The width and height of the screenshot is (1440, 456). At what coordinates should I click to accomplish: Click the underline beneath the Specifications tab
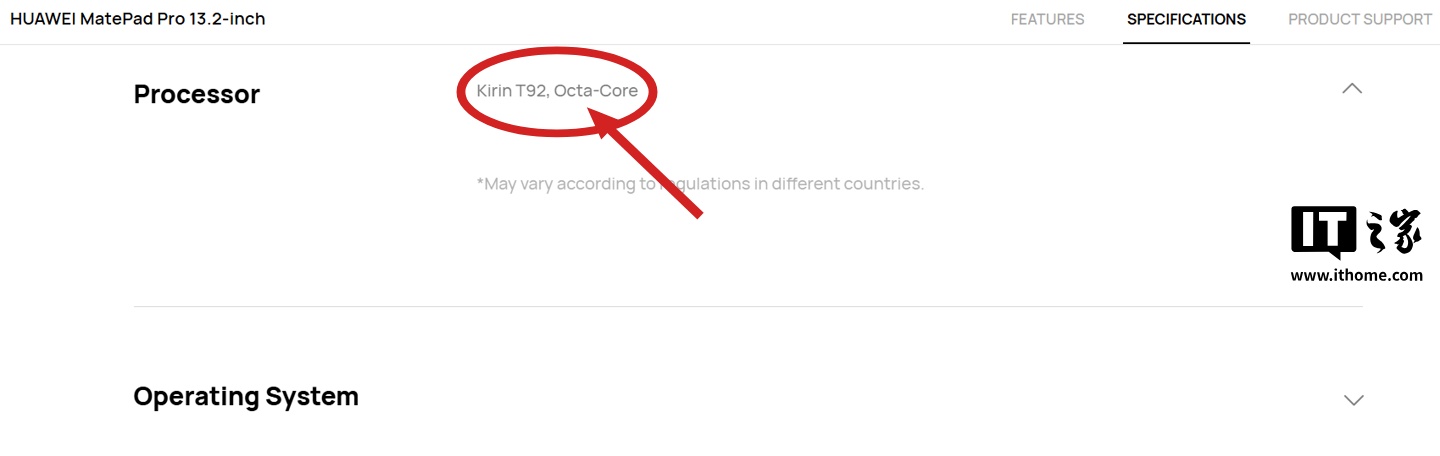pos(1186,43)
